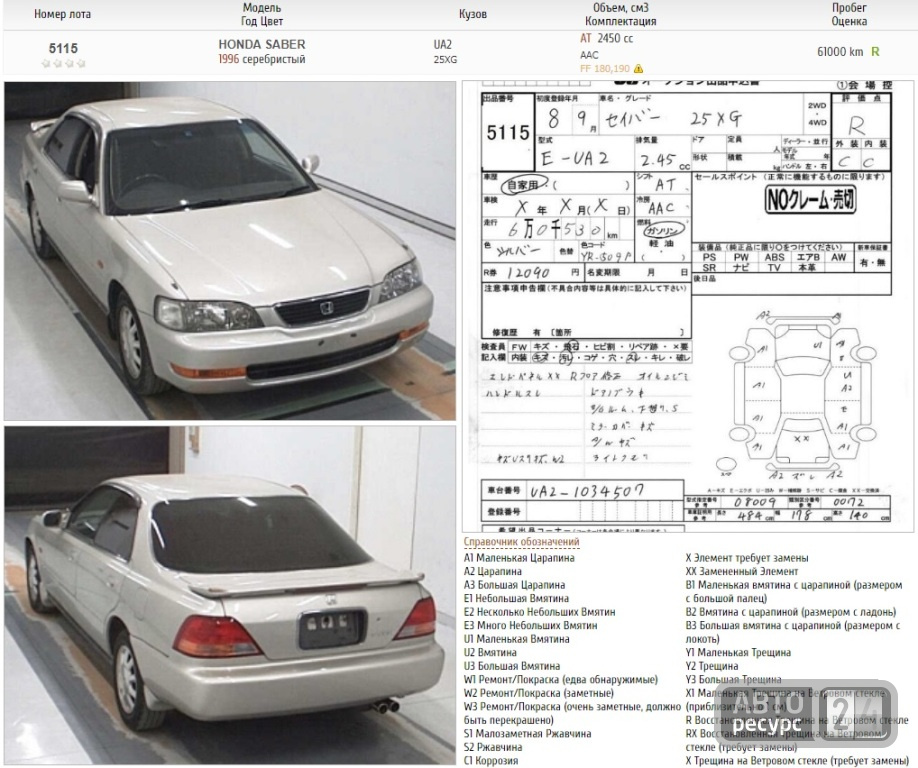Open the auction sheet image
Screen dimensions: 918x768
(x=687, y=306)
